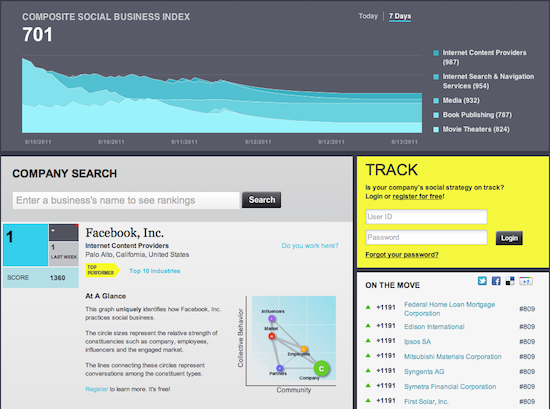This screenshot has height=409, width=550.
Task: Share via the Facebook icon
Action: coord(496,281)
